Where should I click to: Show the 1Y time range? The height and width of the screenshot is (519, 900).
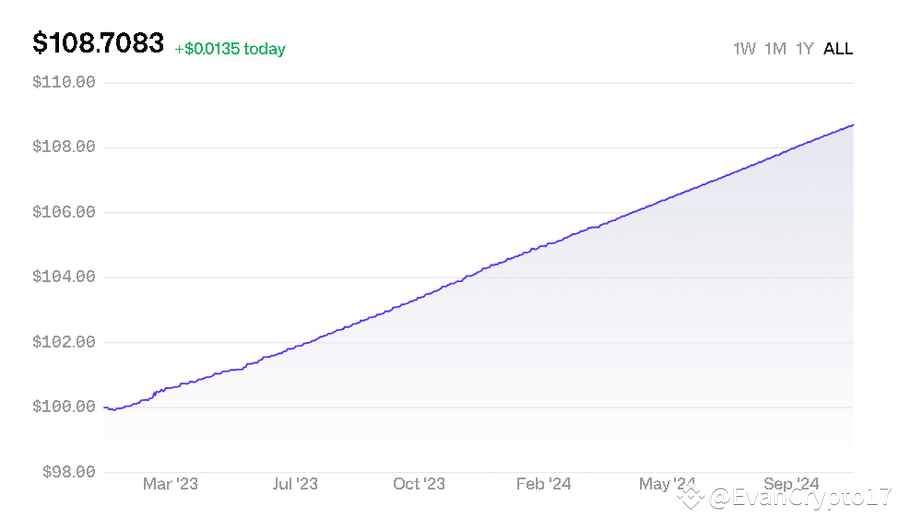click(x=804, y=48)
